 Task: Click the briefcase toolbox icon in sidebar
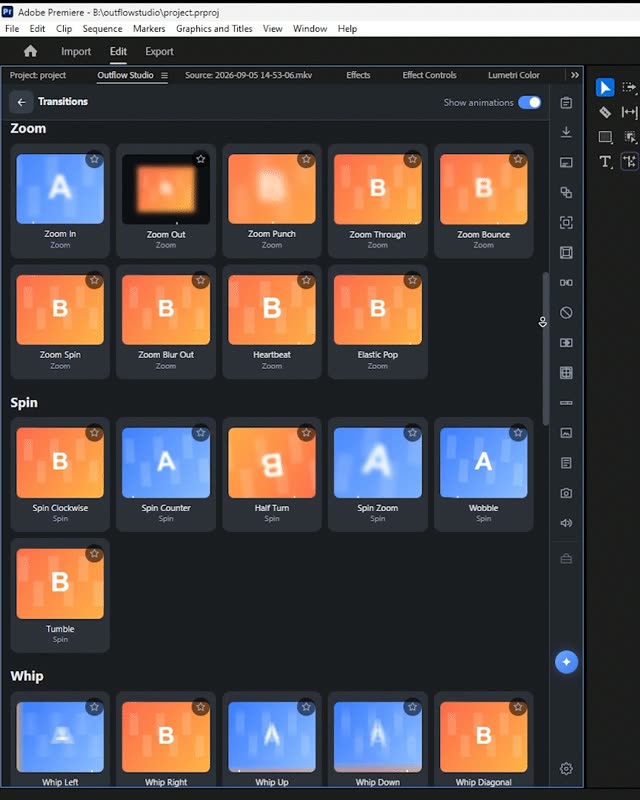click(x=566, y=559)
